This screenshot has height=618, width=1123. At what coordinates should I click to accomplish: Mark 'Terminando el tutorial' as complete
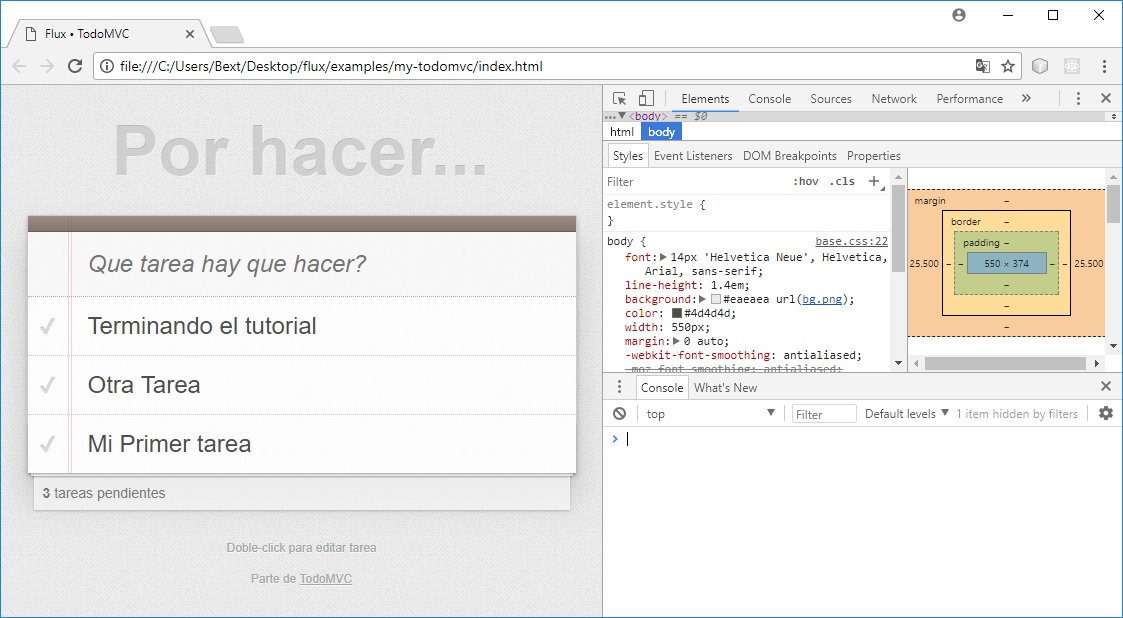(47, 326)
